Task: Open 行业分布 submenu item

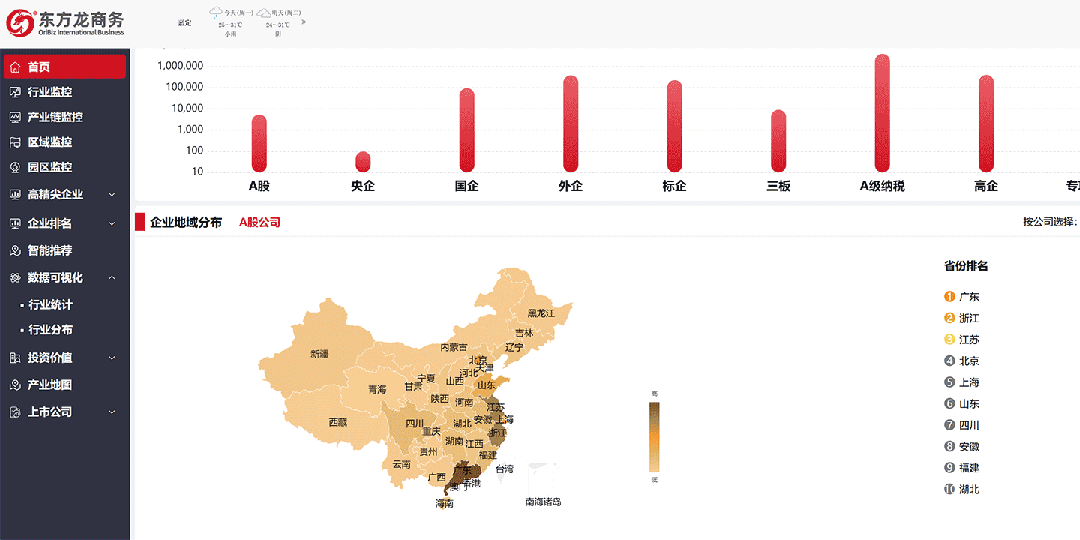Action: [50, 330]
